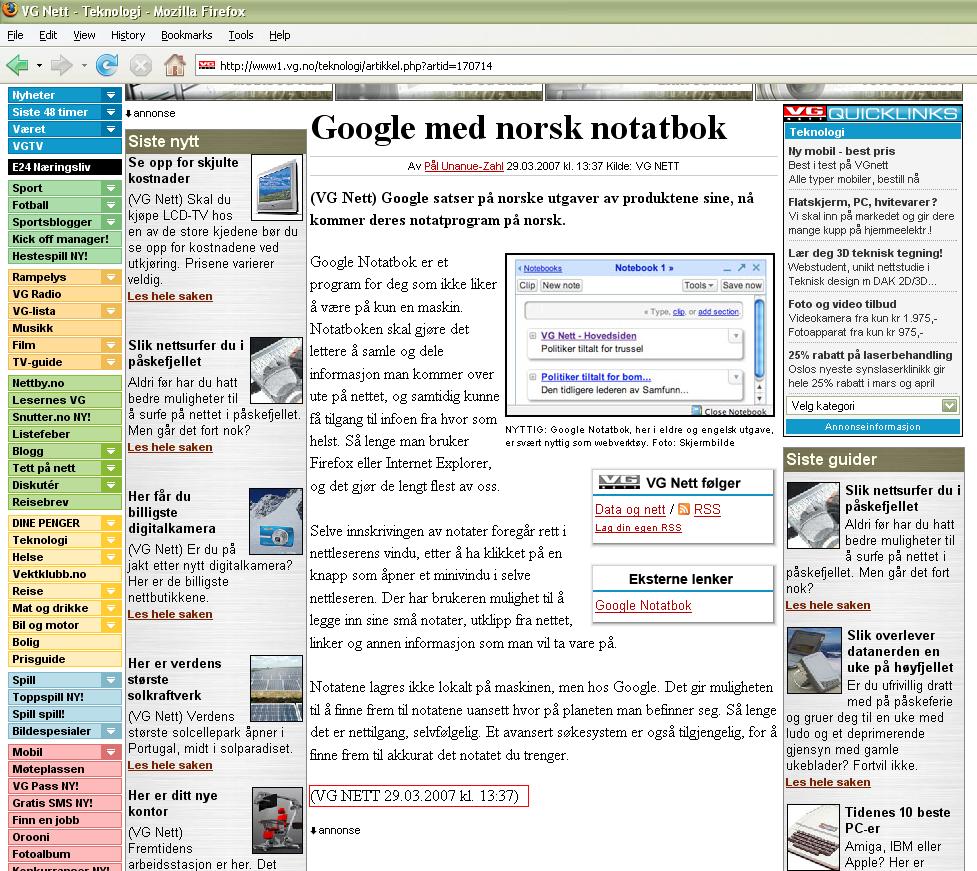Open Lær deg 3D teknisk tegning! quicklink
The height and width of the screenshot is (871, 977).
865,253
